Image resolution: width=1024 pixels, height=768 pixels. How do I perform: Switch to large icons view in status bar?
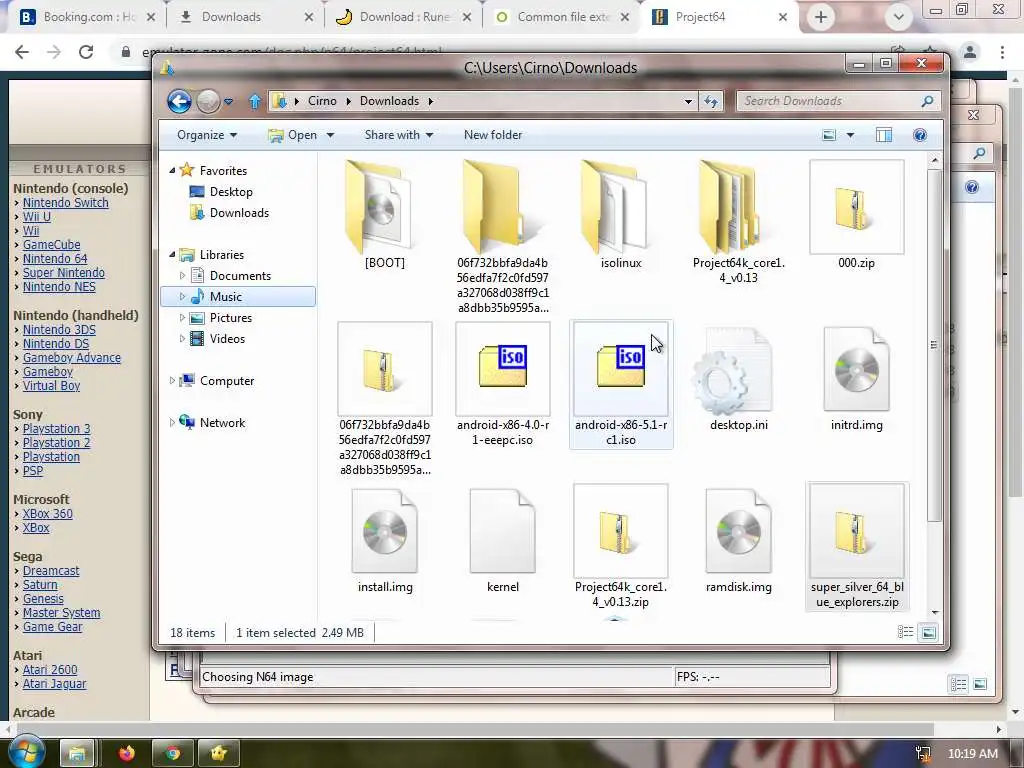tap(928, 632)
